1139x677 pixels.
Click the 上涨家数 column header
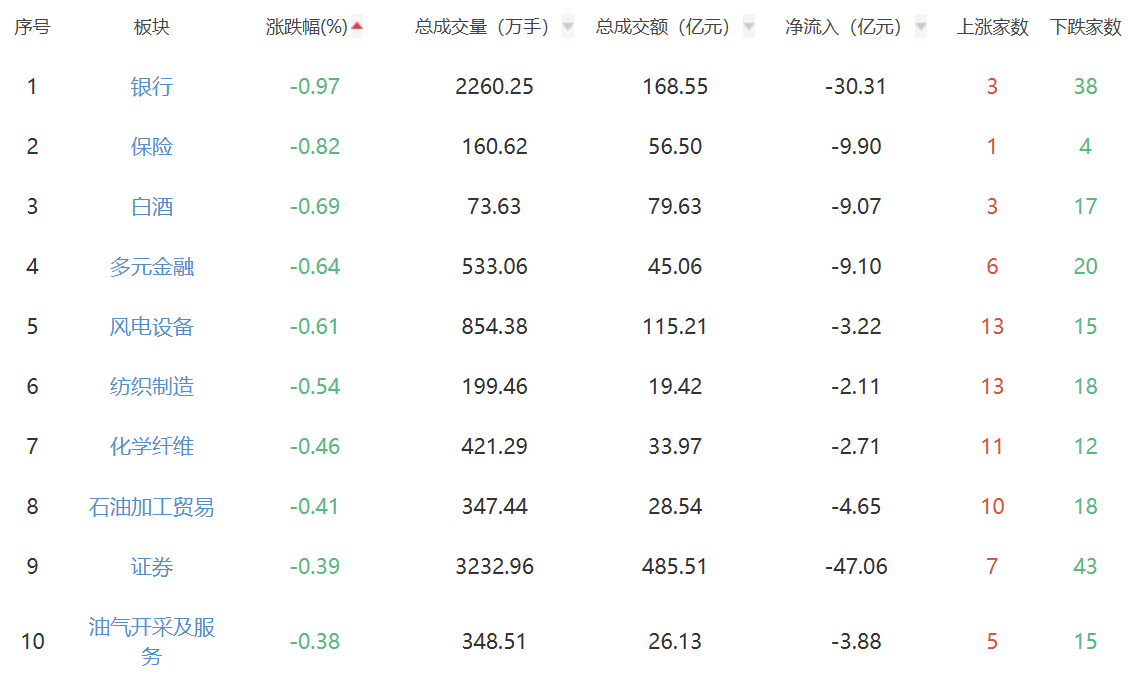point(992,27)
